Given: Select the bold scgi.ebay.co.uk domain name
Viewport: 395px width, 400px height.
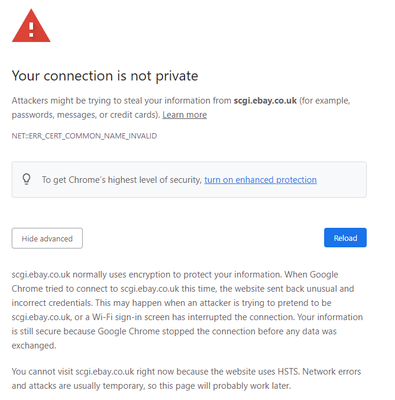Looking at the screenshot, I should pyautogui.click(x=265, y=101).
